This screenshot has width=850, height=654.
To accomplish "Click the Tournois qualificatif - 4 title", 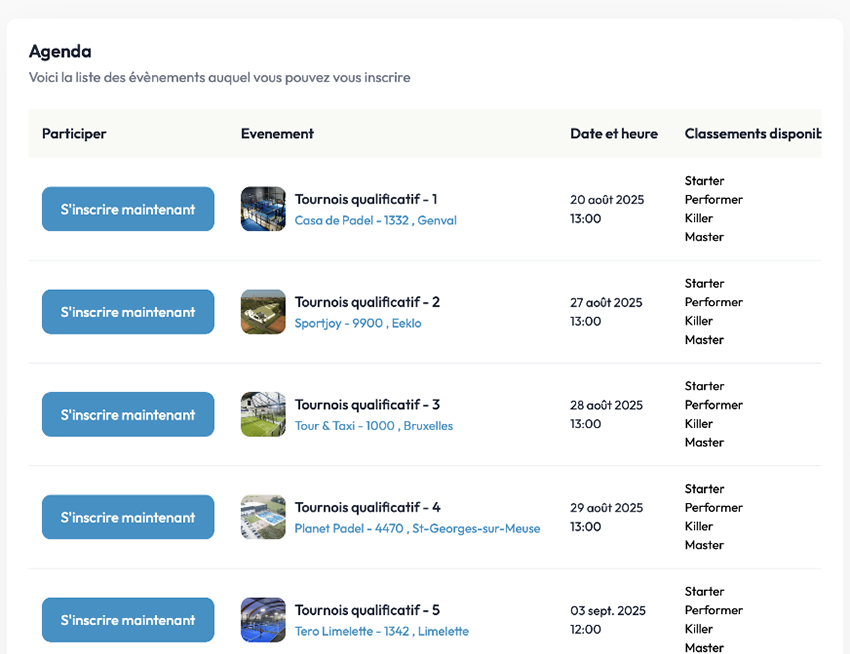I will [367, 508].
